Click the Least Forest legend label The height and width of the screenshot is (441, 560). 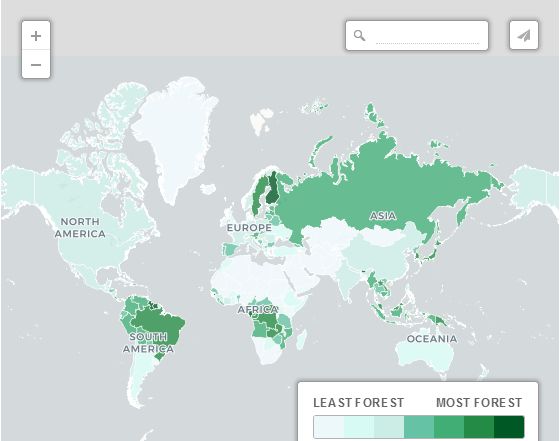[x=359, y=403]
